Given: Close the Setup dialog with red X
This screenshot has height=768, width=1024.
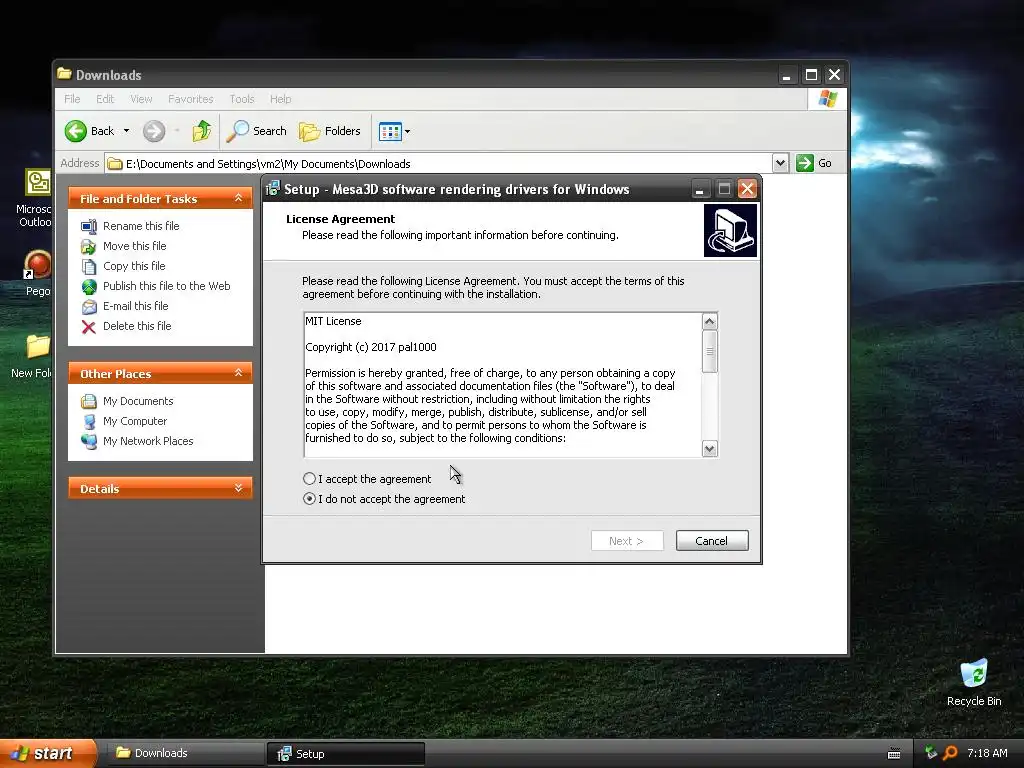Looking at the screenshot, I should (748, 189).
